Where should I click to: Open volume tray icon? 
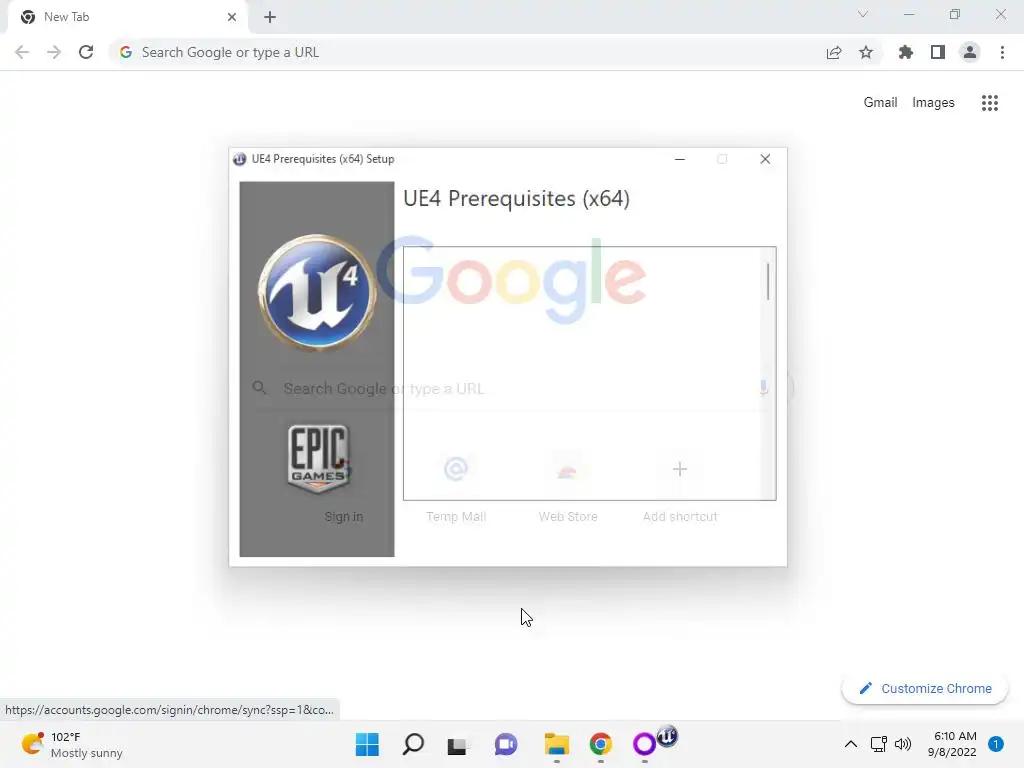pos(903,744)
